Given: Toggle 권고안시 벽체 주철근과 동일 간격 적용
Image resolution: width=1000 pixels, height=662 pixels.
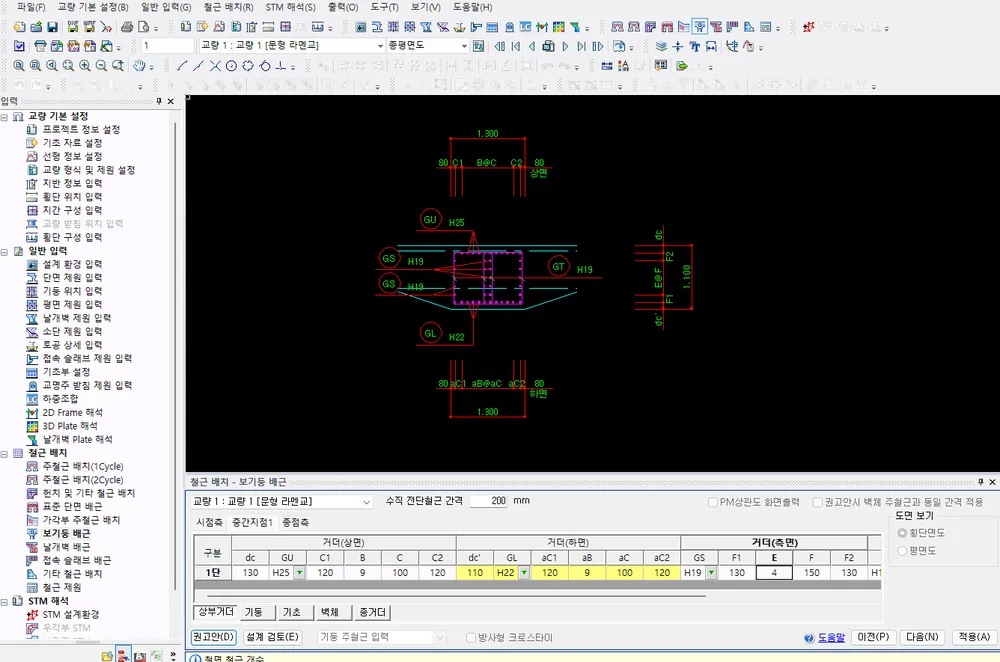Looking at the screenshot, I should [818, 503].
